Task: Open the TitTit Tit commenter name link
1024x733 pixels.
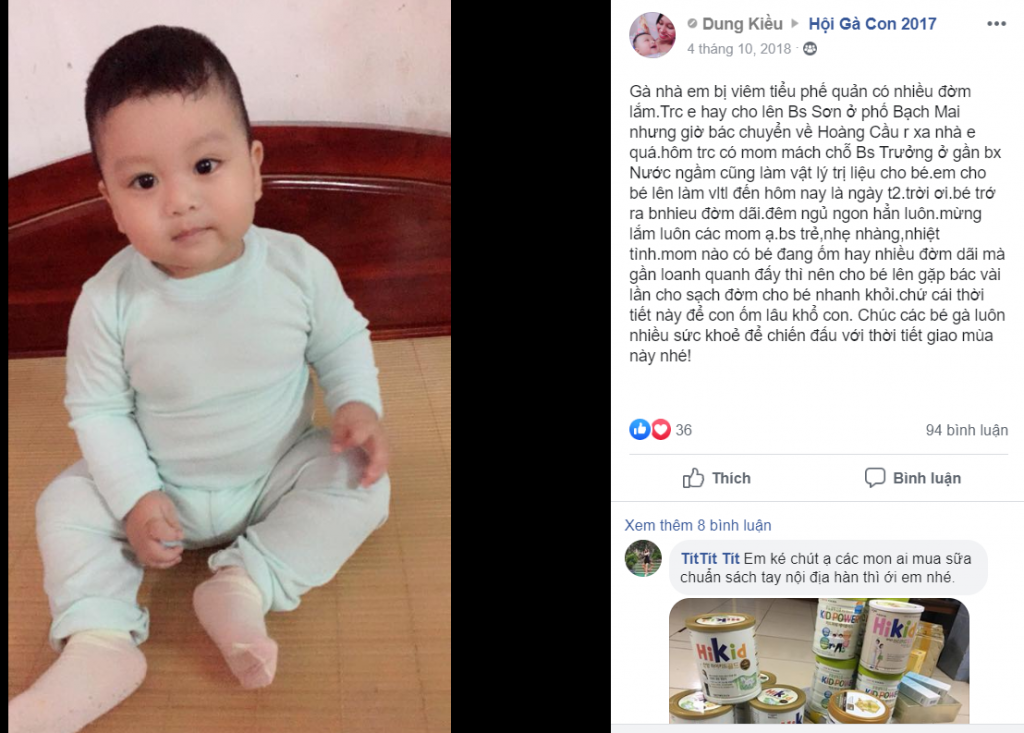Action: [x=710, y=559]
